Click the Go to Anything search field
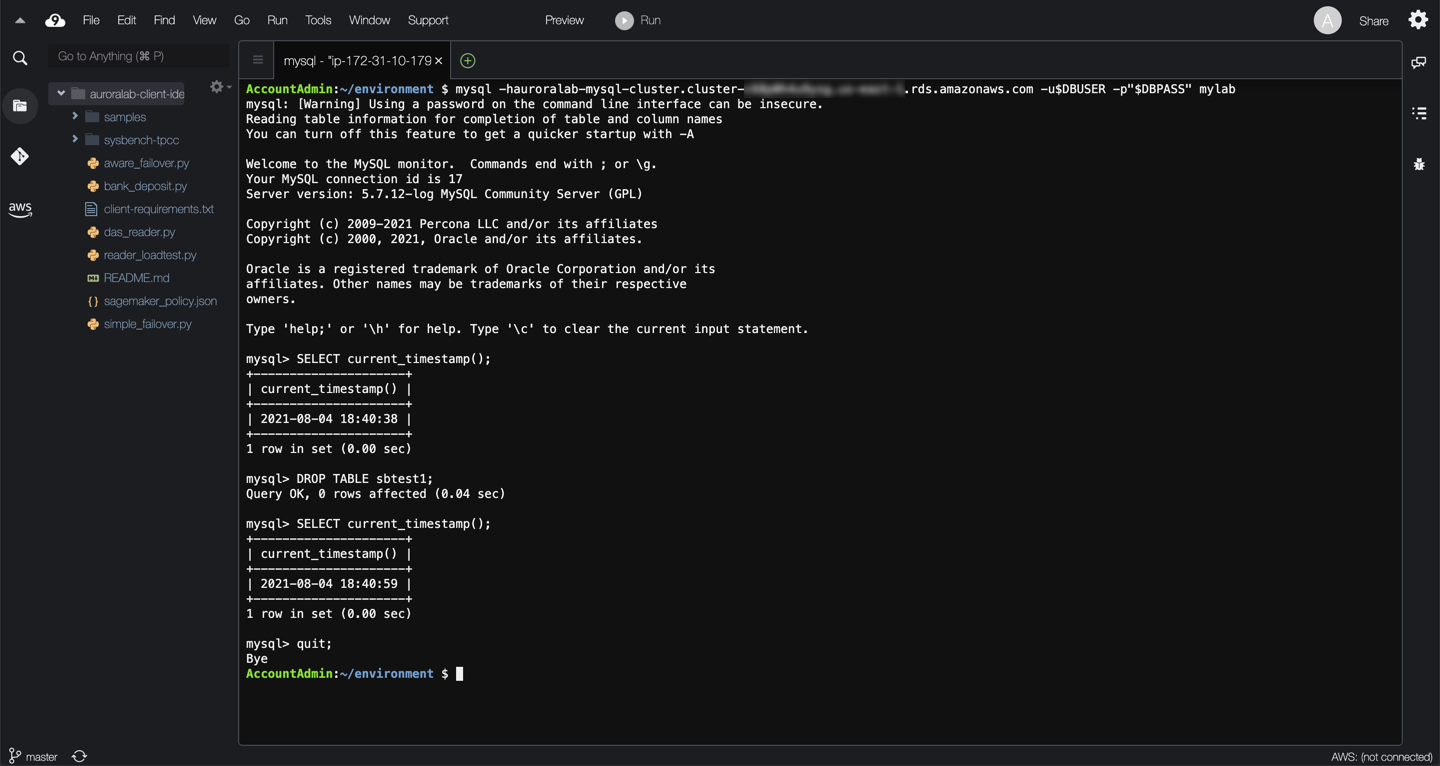Image resolution: width=1440 pixels, height=766 pixels. (x=140, y=57)
